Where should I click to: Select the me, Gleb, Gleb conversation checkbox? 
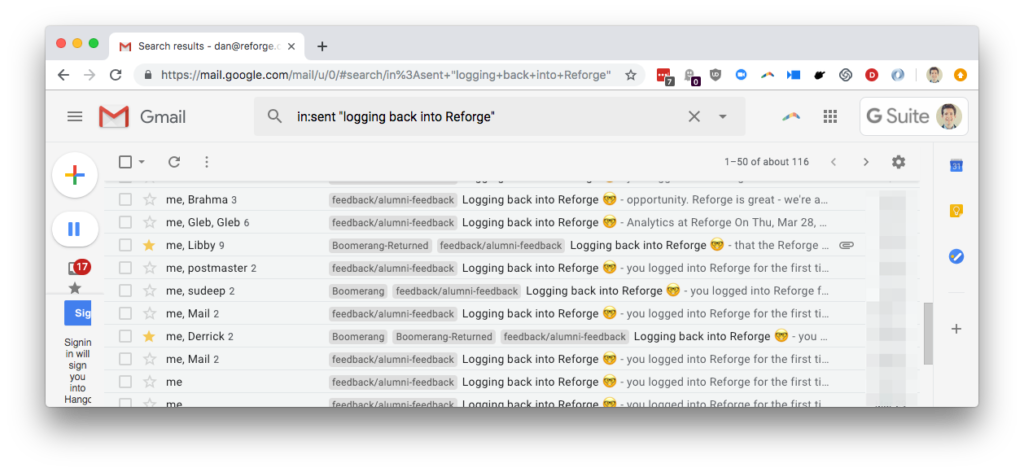point(125,223)
